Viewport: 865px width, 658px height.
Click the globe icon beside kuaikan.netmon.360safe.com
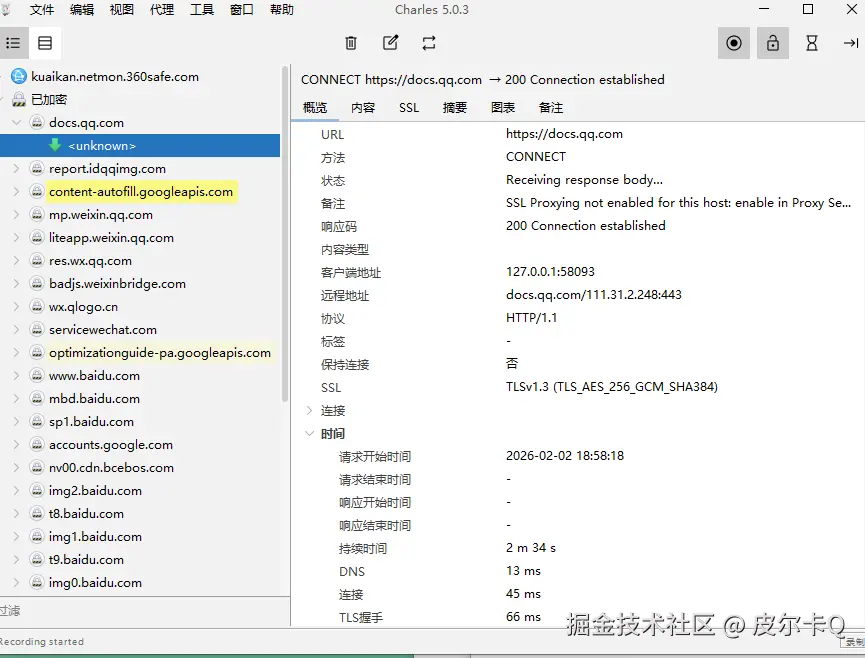pyautogui.click(x=19, y=77)
